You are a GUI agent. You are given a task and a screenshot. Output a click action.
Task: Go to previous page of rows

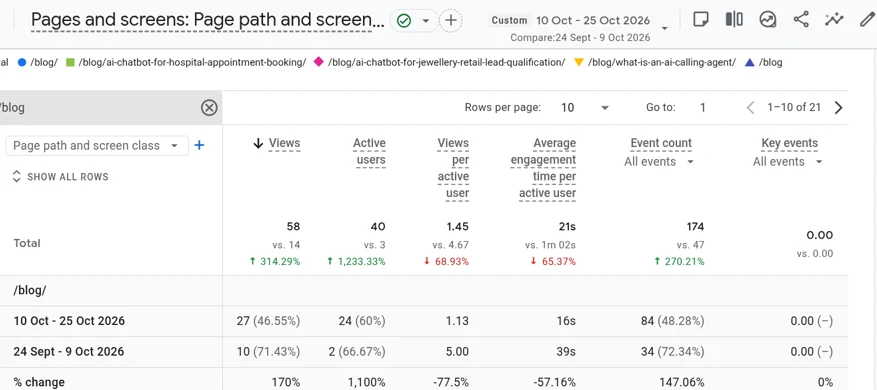(751, 108)
